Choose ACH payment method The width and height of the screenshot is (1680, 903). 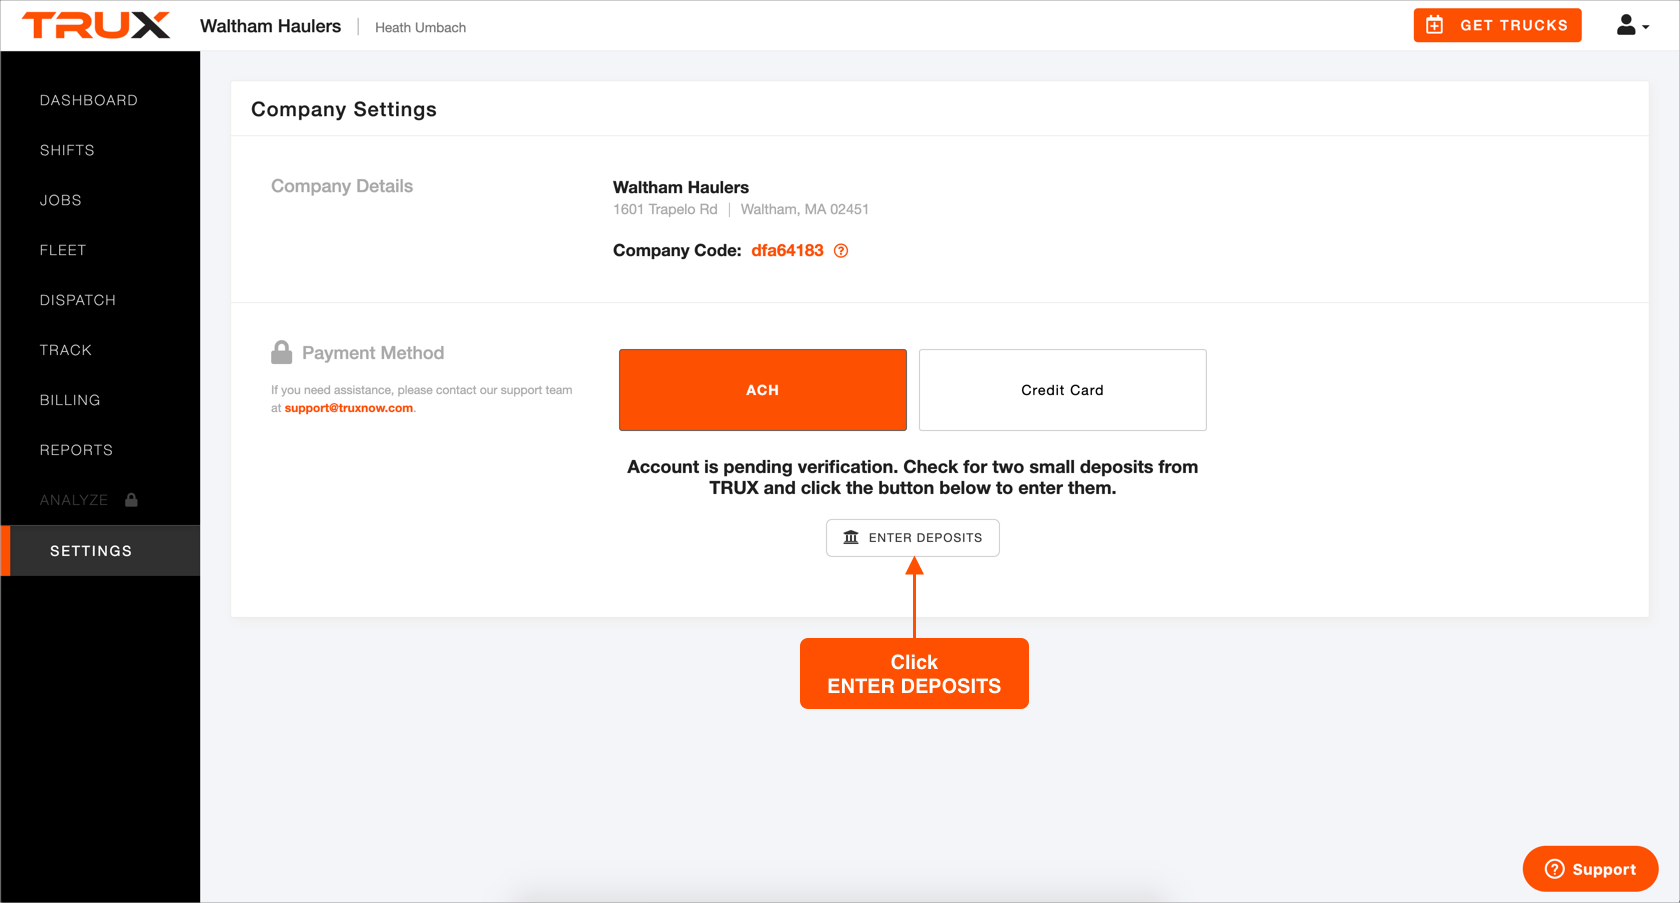click(x=763, y=390)
